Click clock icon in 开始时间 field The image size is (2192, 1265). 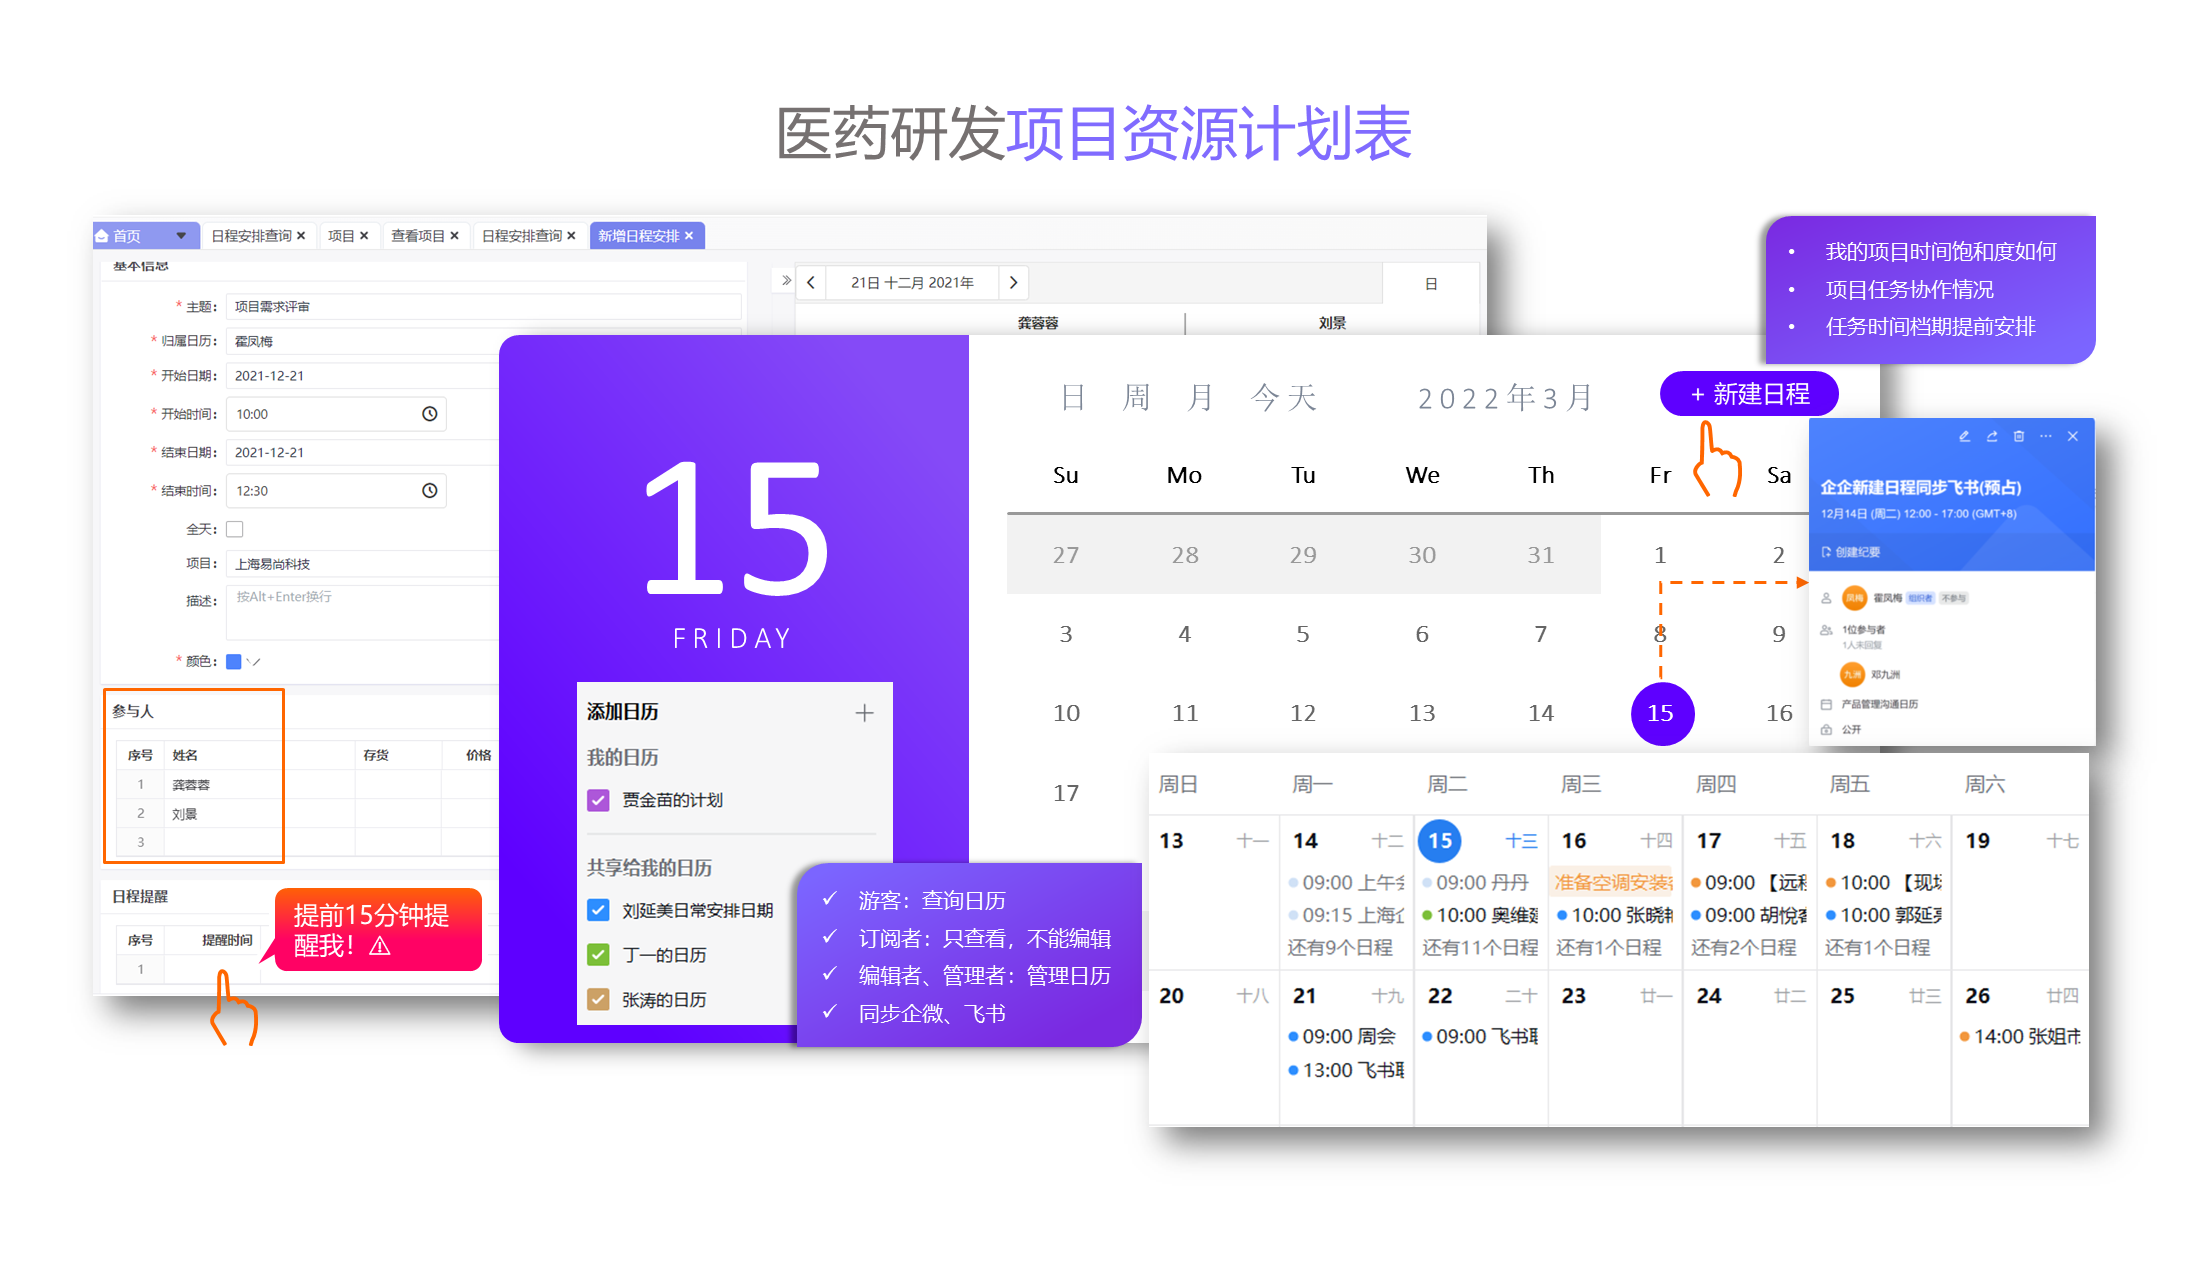tap(430, 414)
